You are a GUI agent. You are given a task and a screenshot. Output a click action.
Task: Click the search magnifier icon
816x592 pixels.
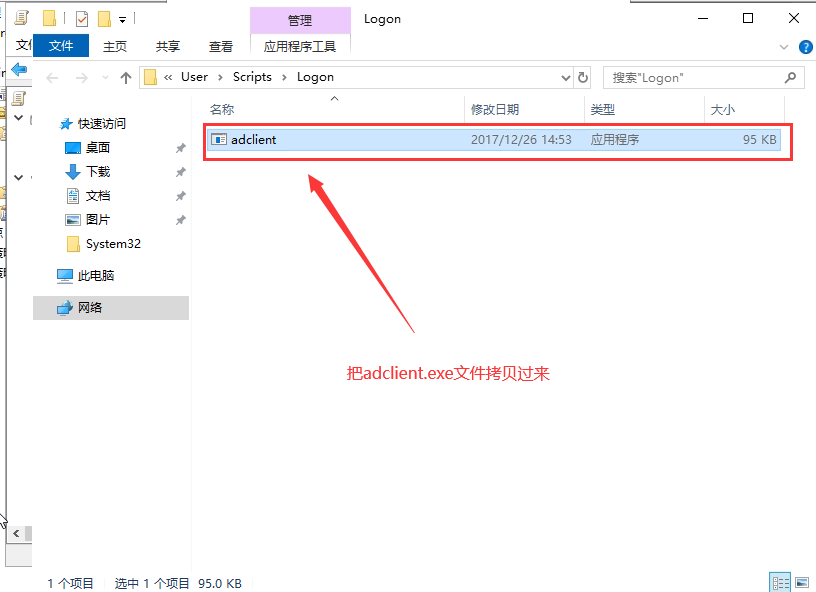[x=790, y=77]
